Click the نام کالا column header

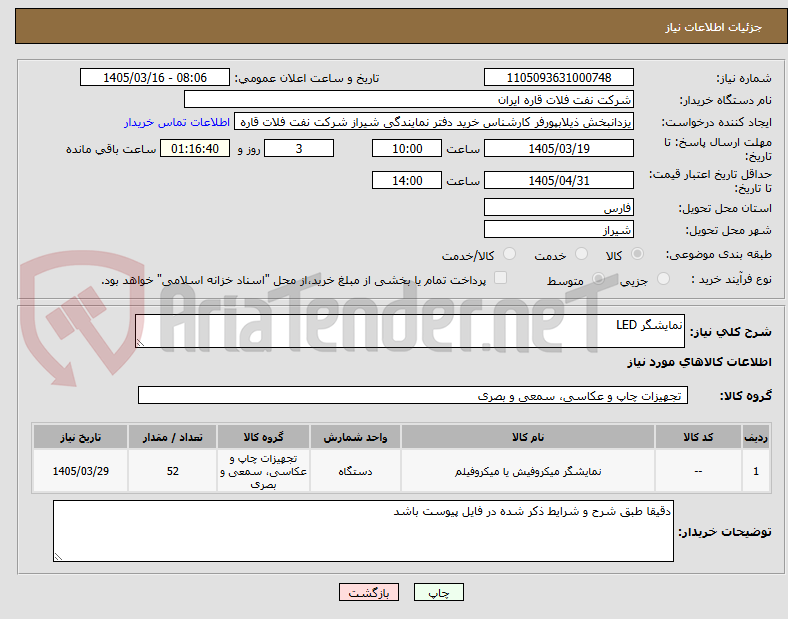pos(528,437)
